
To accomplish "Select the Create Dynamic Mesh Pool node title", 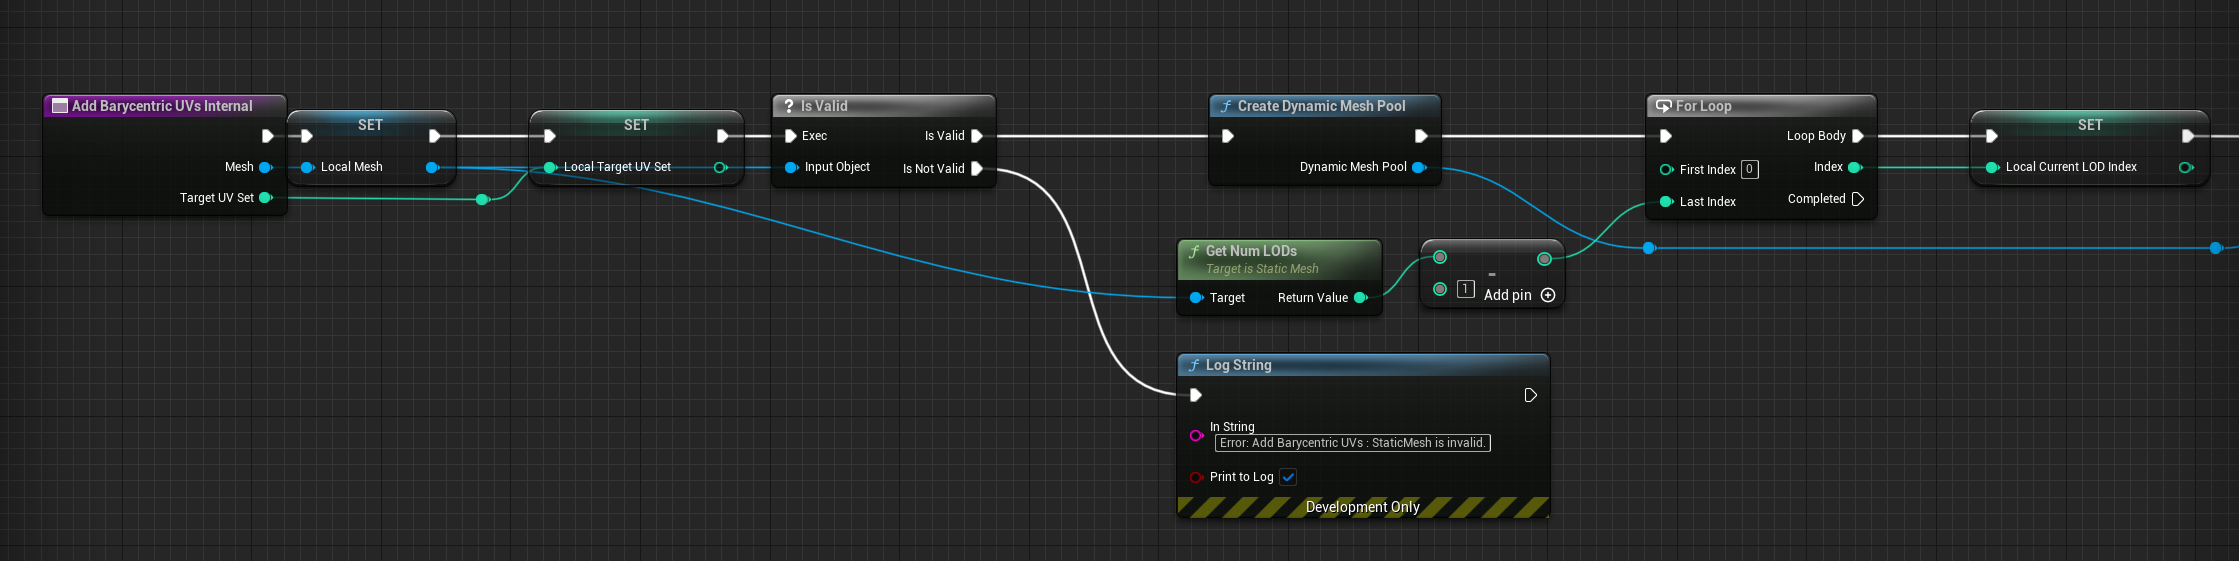I will [x=1320, y=106].
